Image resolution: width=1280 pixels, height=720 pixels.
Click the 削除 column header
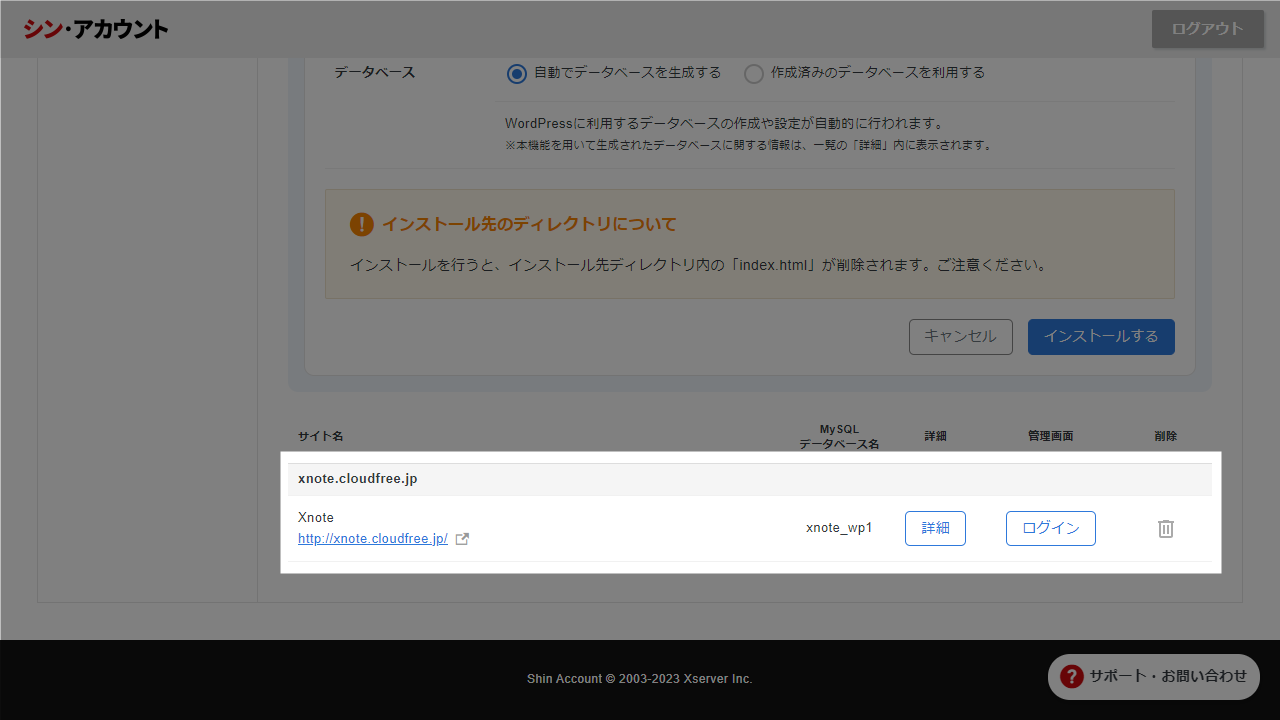(x=1165, y=437)
